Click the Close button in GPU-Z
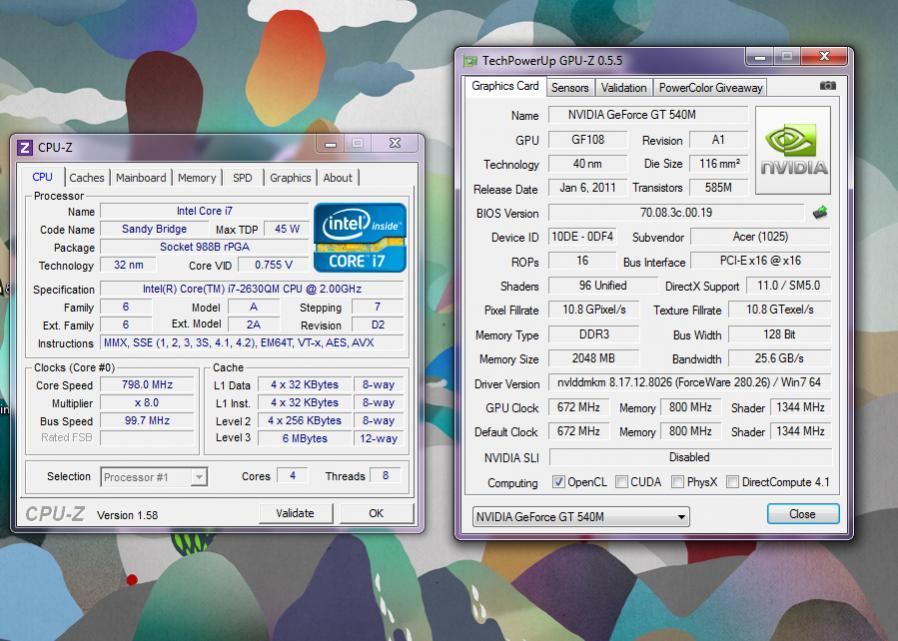Viewport: 898px width, 641px height. pyautogui.click(x=803, y=514)
